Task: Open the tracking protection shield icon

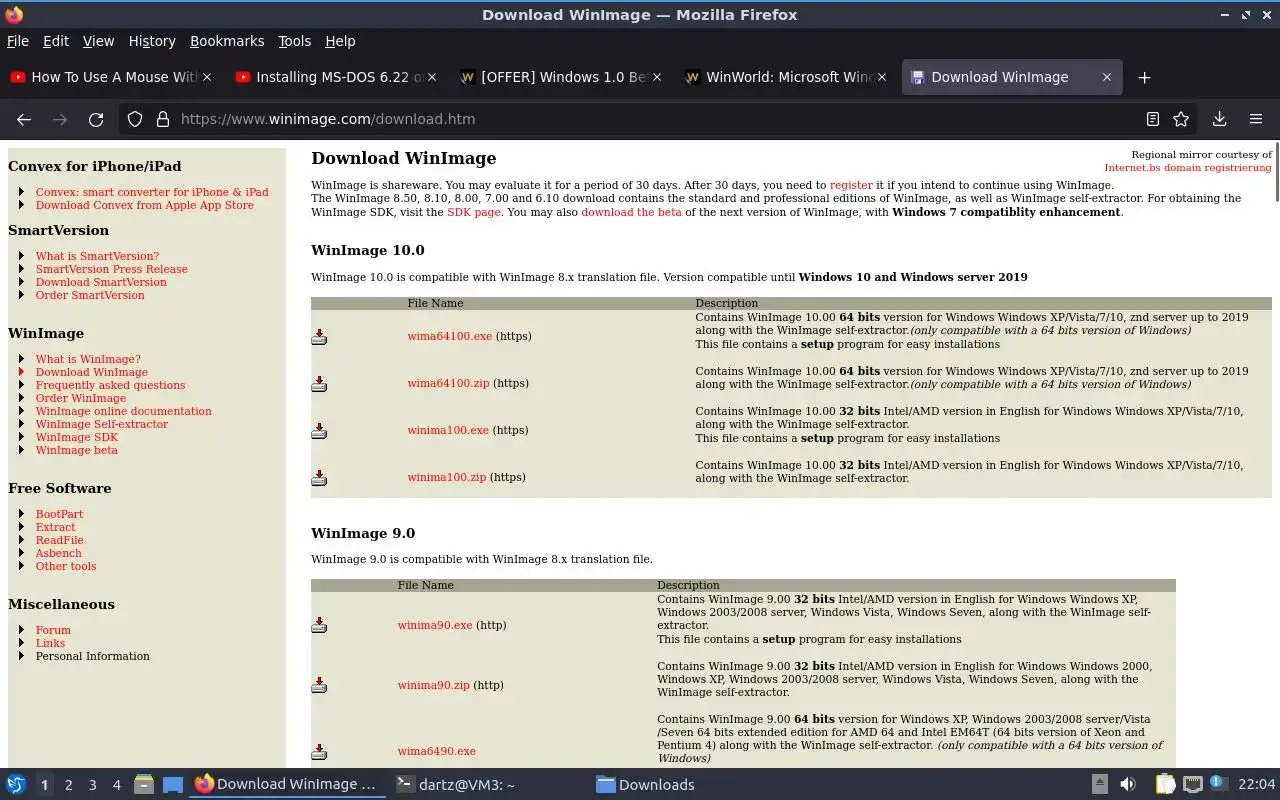Action: coord(136,119)
